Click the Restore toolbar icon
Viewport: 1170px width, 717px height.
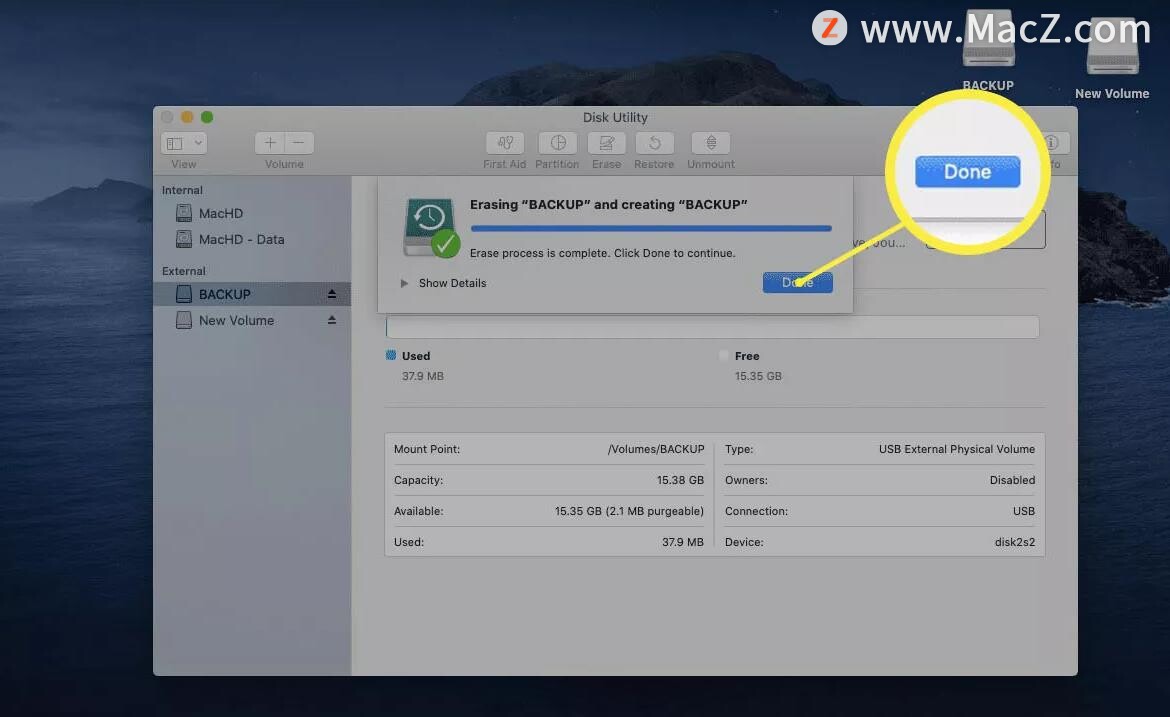click(x=654, y=143)
